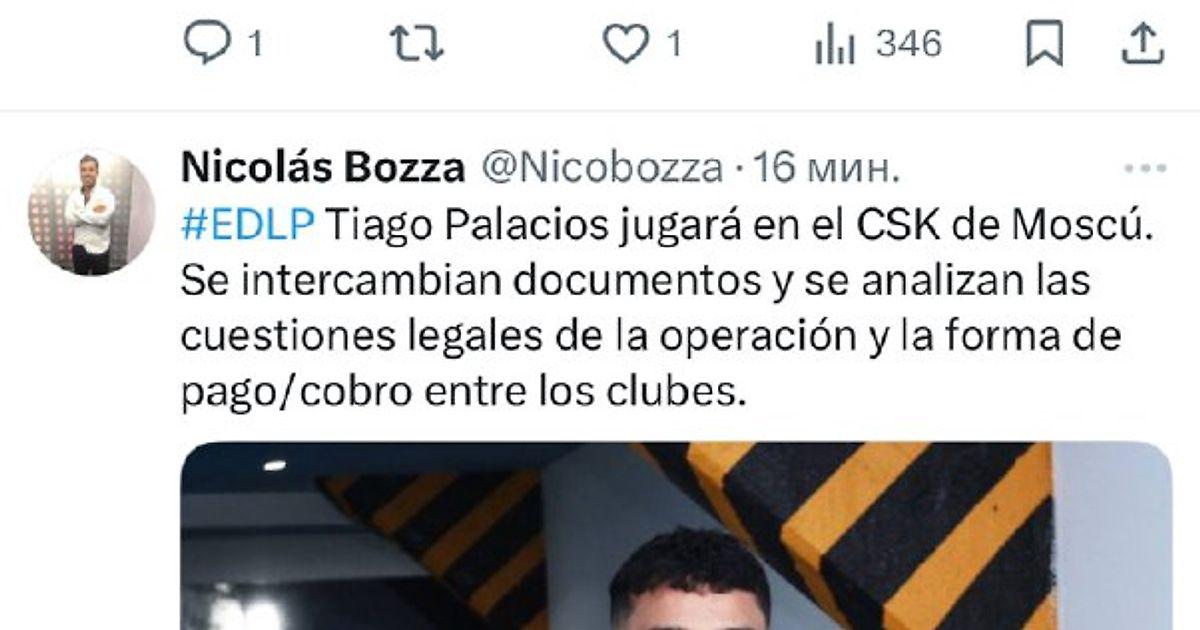Viewport: 1200px width, 630px height.
Task: Open the @Nicobozza handle link
Action: [x=603, y=169]
